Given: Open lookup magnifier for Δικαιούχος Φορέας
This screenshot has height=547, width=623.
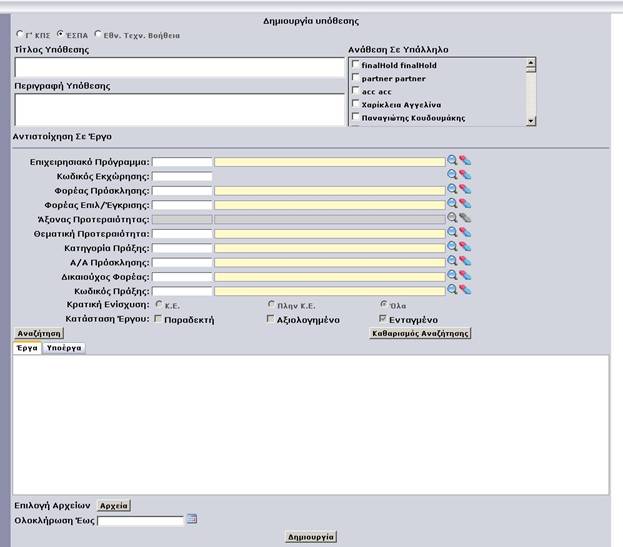Looking at the screenshot, I should [452, 276].
